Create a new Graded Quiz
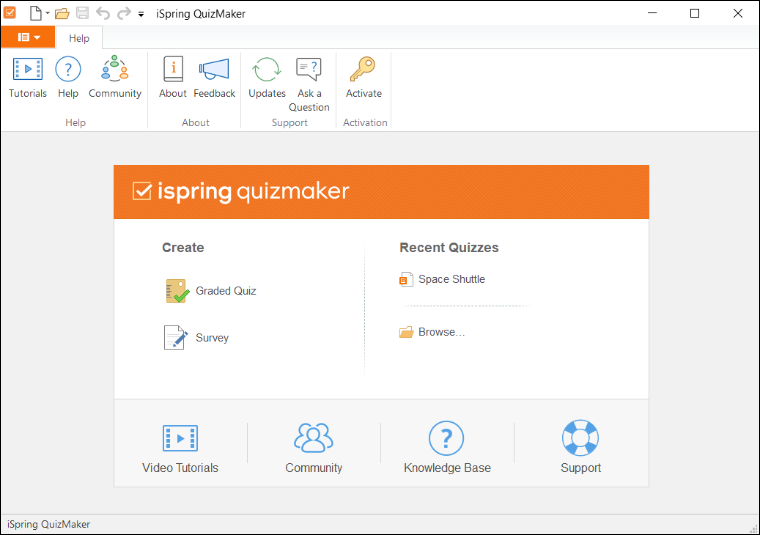 coord(211,291)
